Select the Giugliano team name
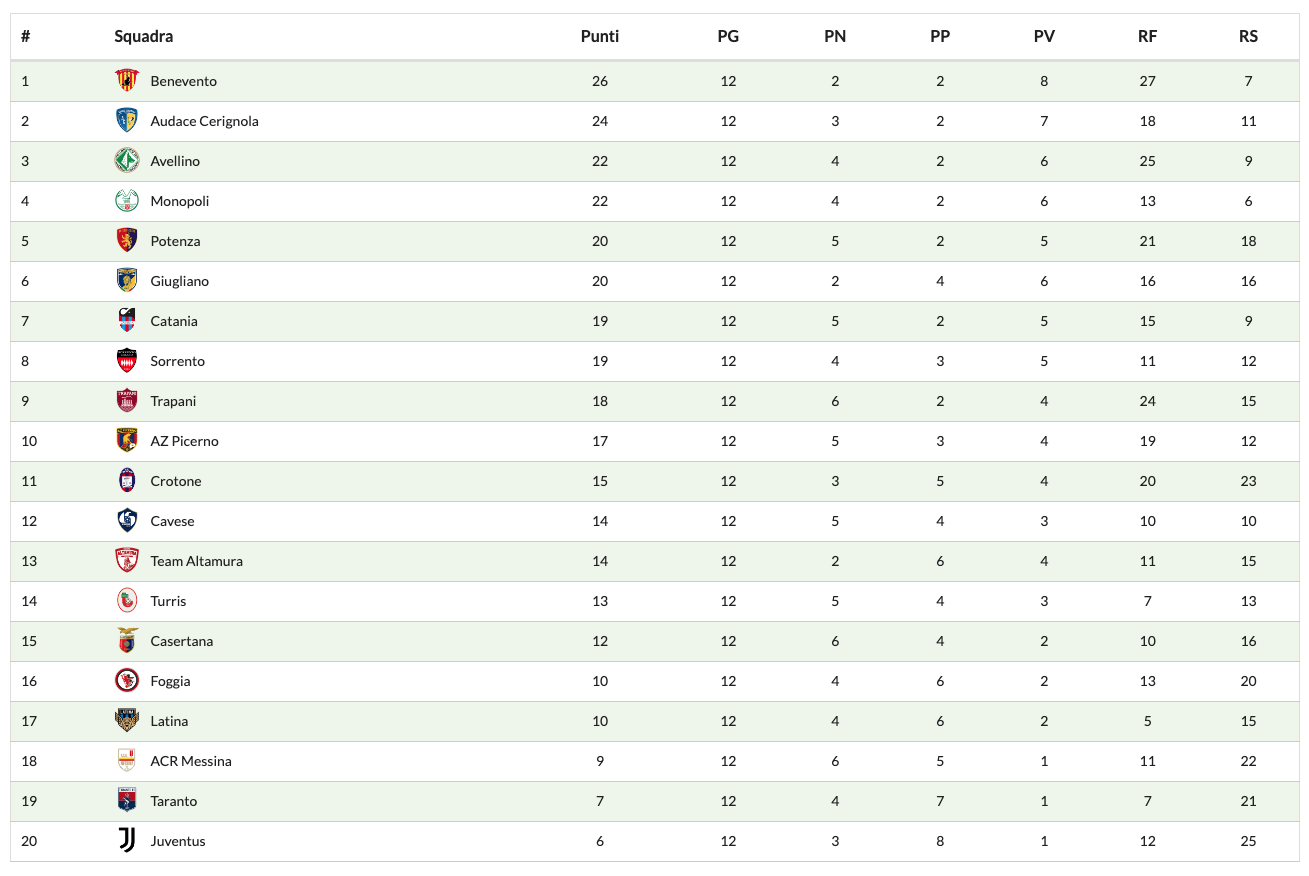 click(x=180, y=281)
